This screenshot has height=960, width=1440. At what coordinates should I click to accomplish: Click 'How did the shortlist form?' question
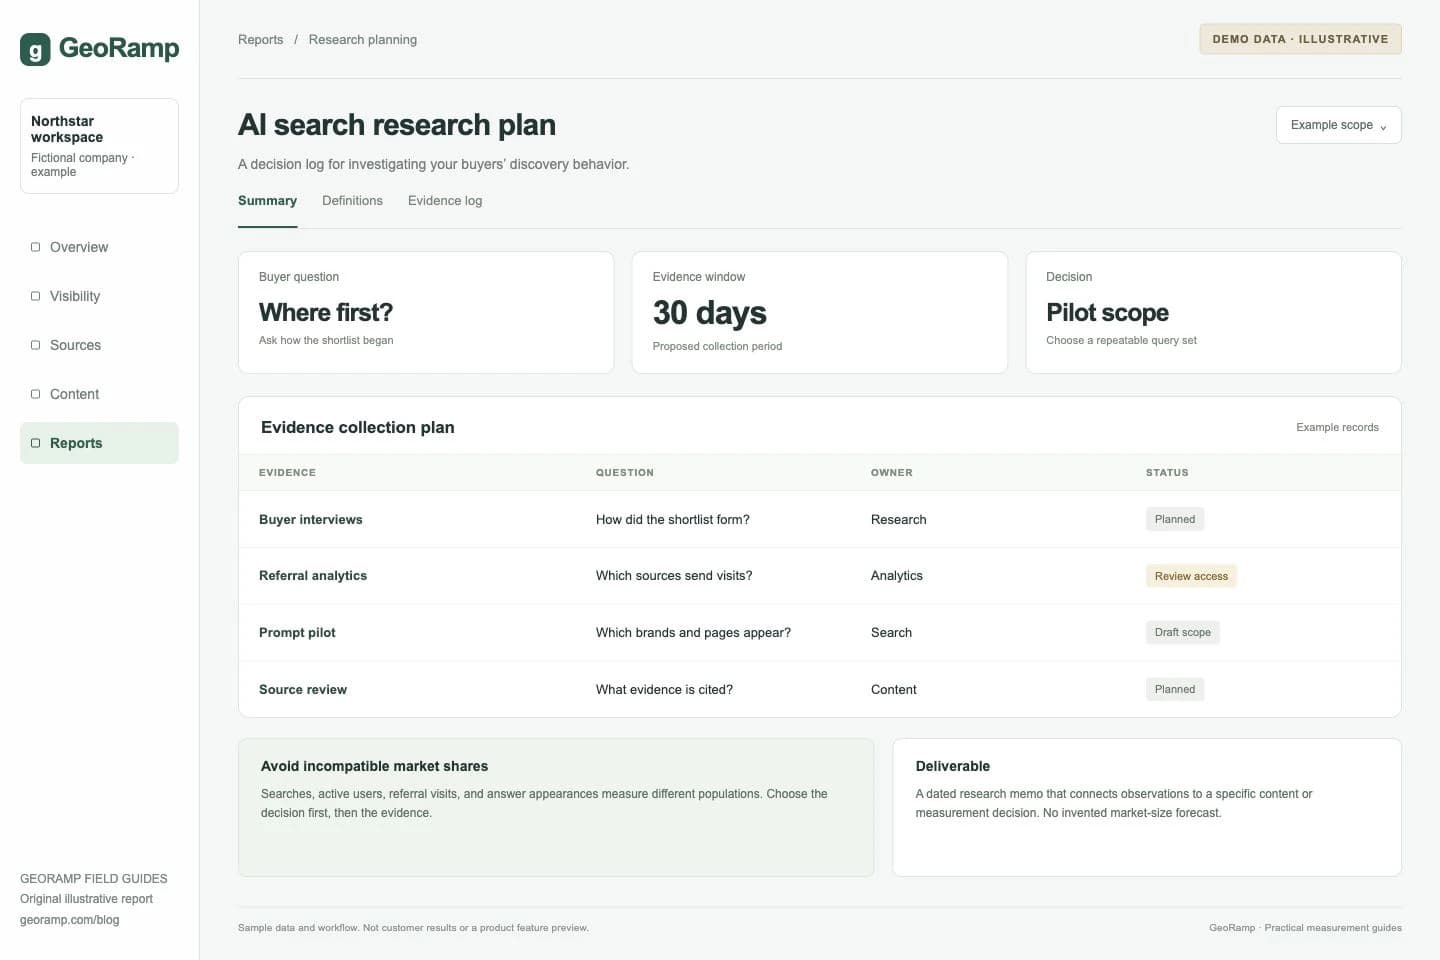click(x=672, y=520)
